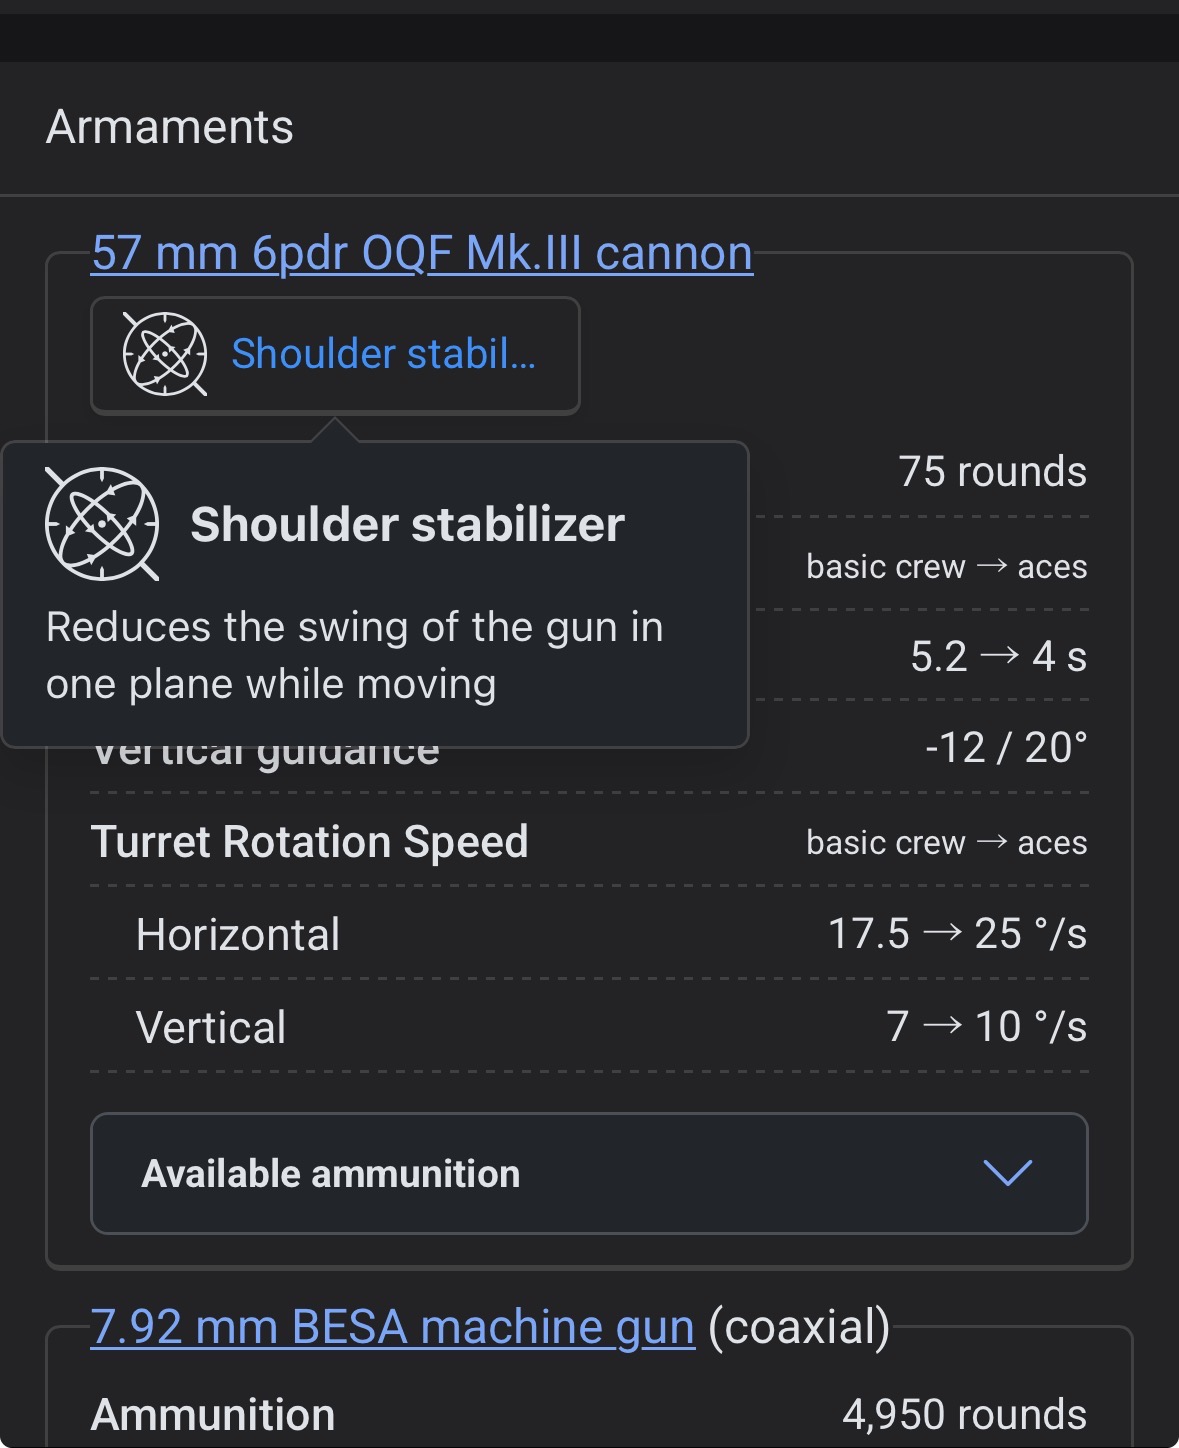The image size is (1179, 1448).
Task: Open the 57 mm 6pdr OQF Mk.III cannon link
Action: tap(421, 253)
